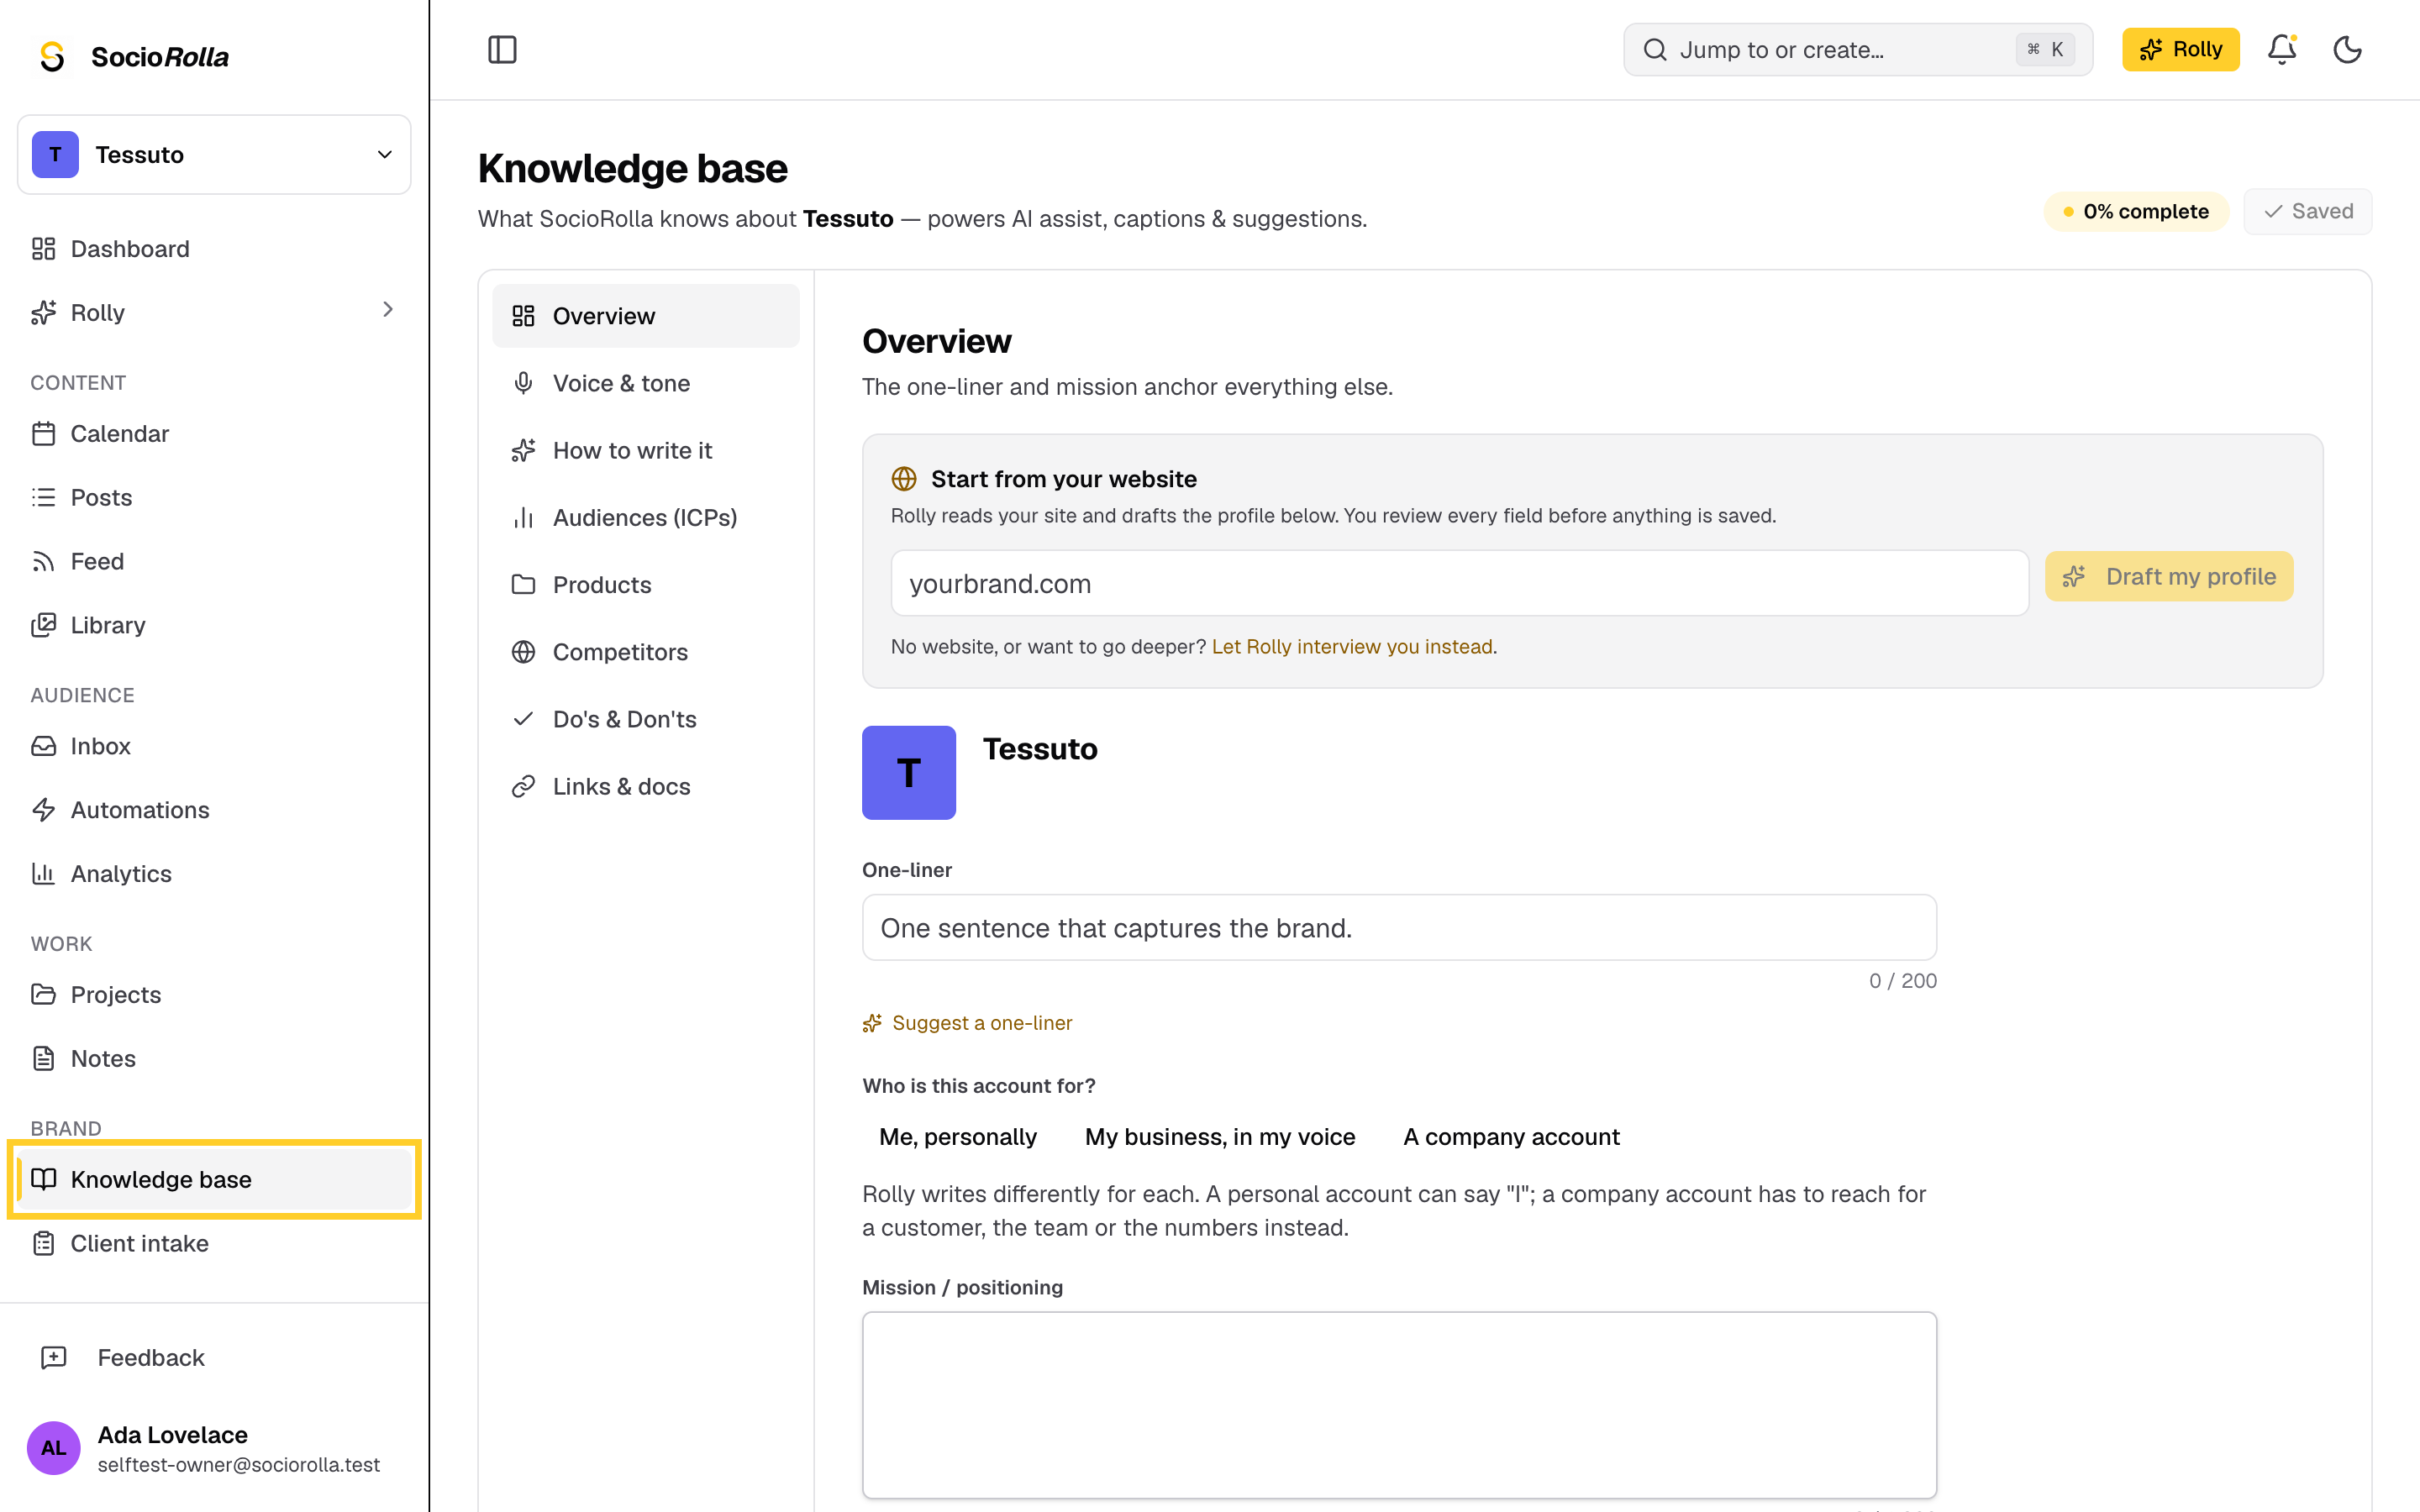Click the SocioRolla logo
Screen dimensions: 2420x1512
tap(133, 56)
